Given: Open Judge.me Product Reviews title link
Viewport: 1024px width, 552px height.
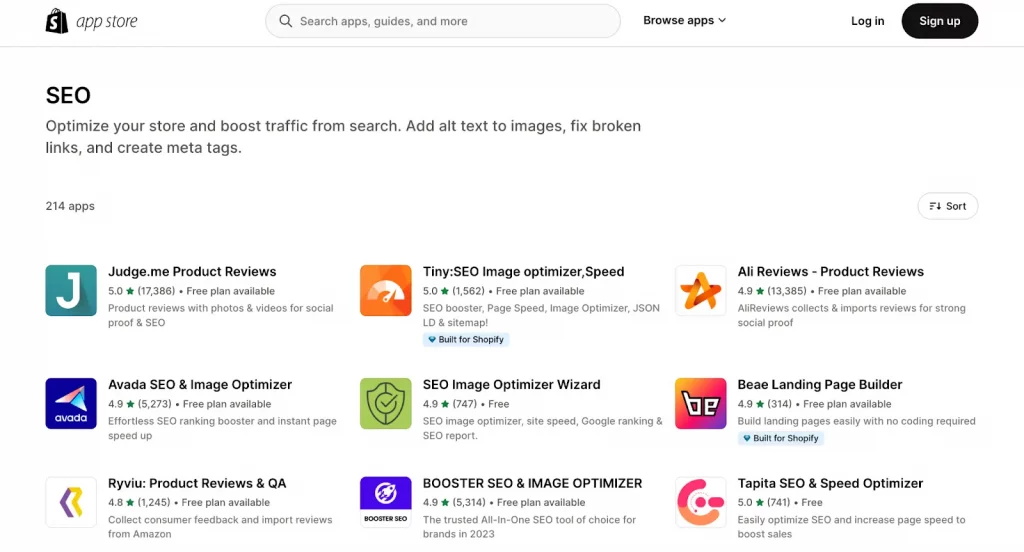Looking at the screenshot, I should pyautogui.click(x=192, y=272).
